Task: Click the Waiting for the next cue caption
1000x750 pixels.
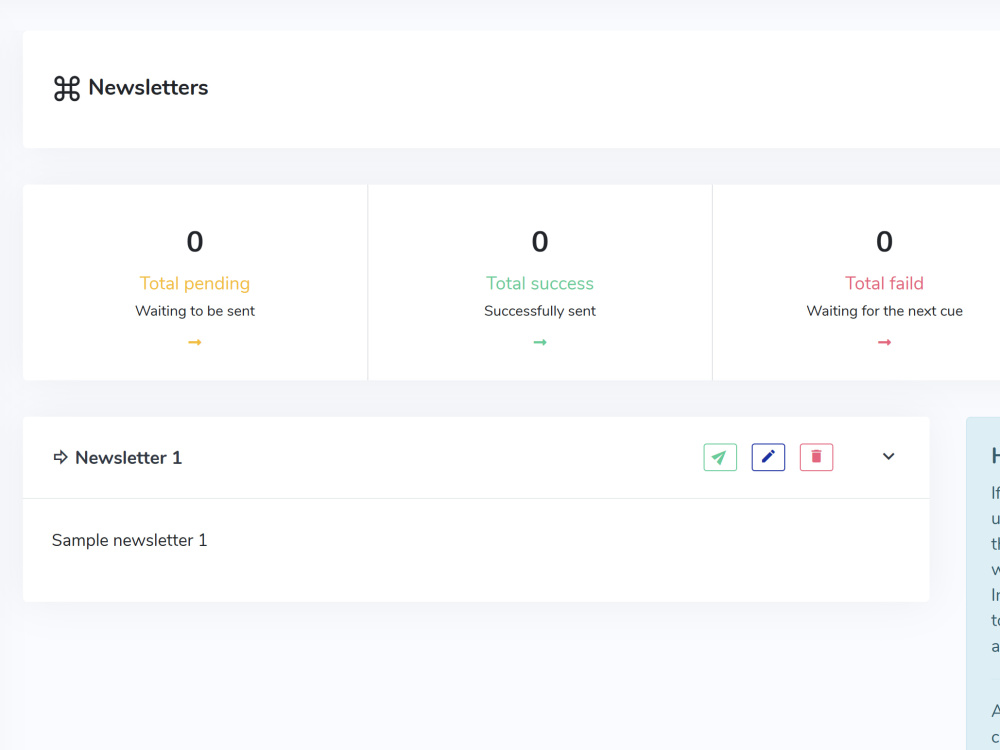Action: [884, 311]
